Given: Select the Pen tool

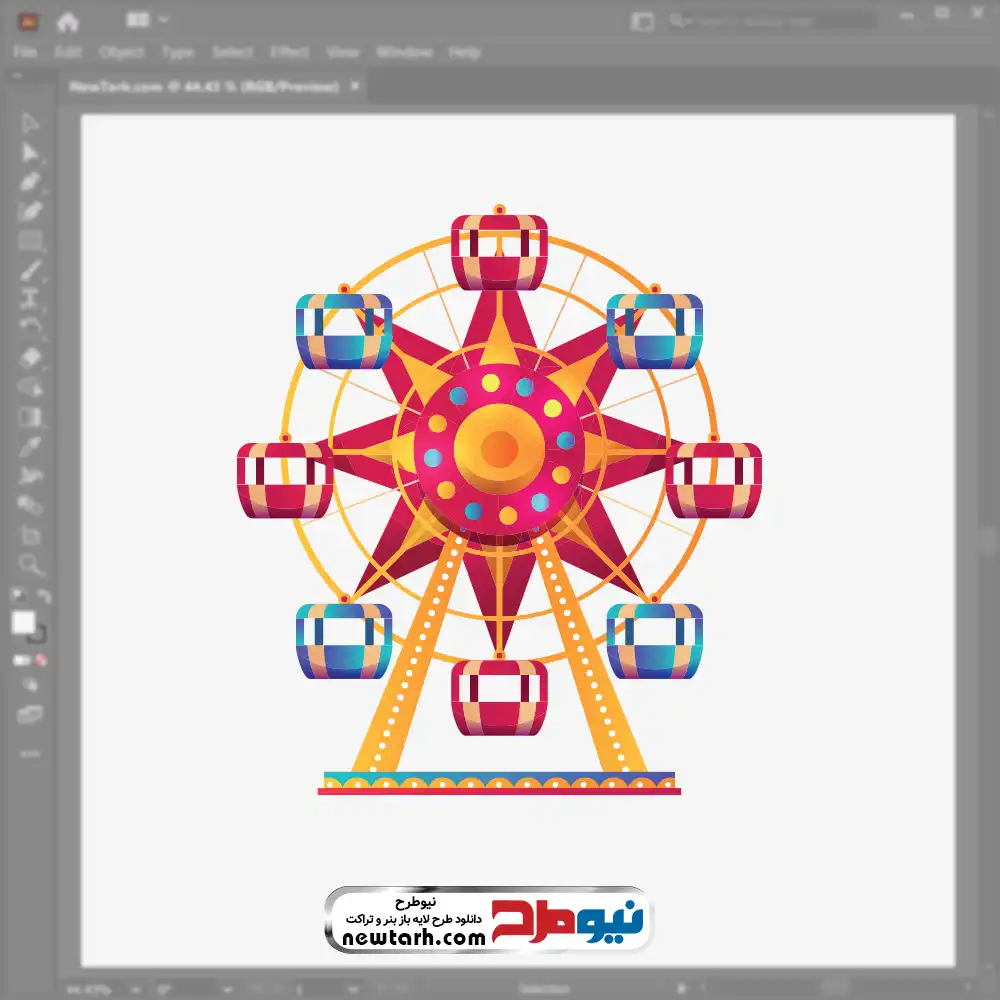Looking at the screenshot, I should [30, 182].
